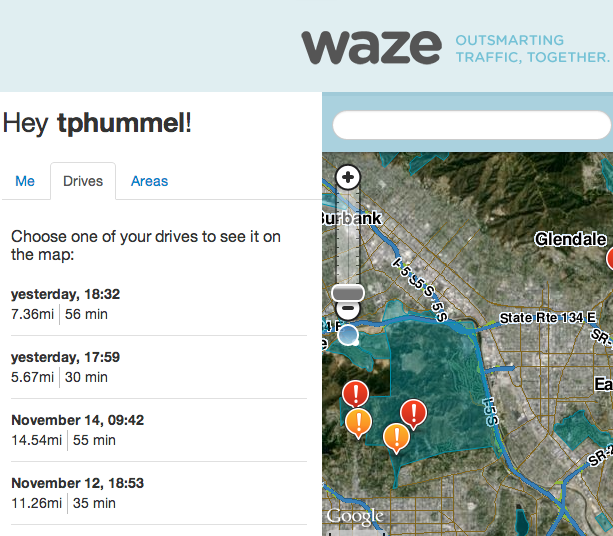Viewport: 613px width, 536px height.
Task: Select the rightmost orange alert marker
Action: [397, 437]
